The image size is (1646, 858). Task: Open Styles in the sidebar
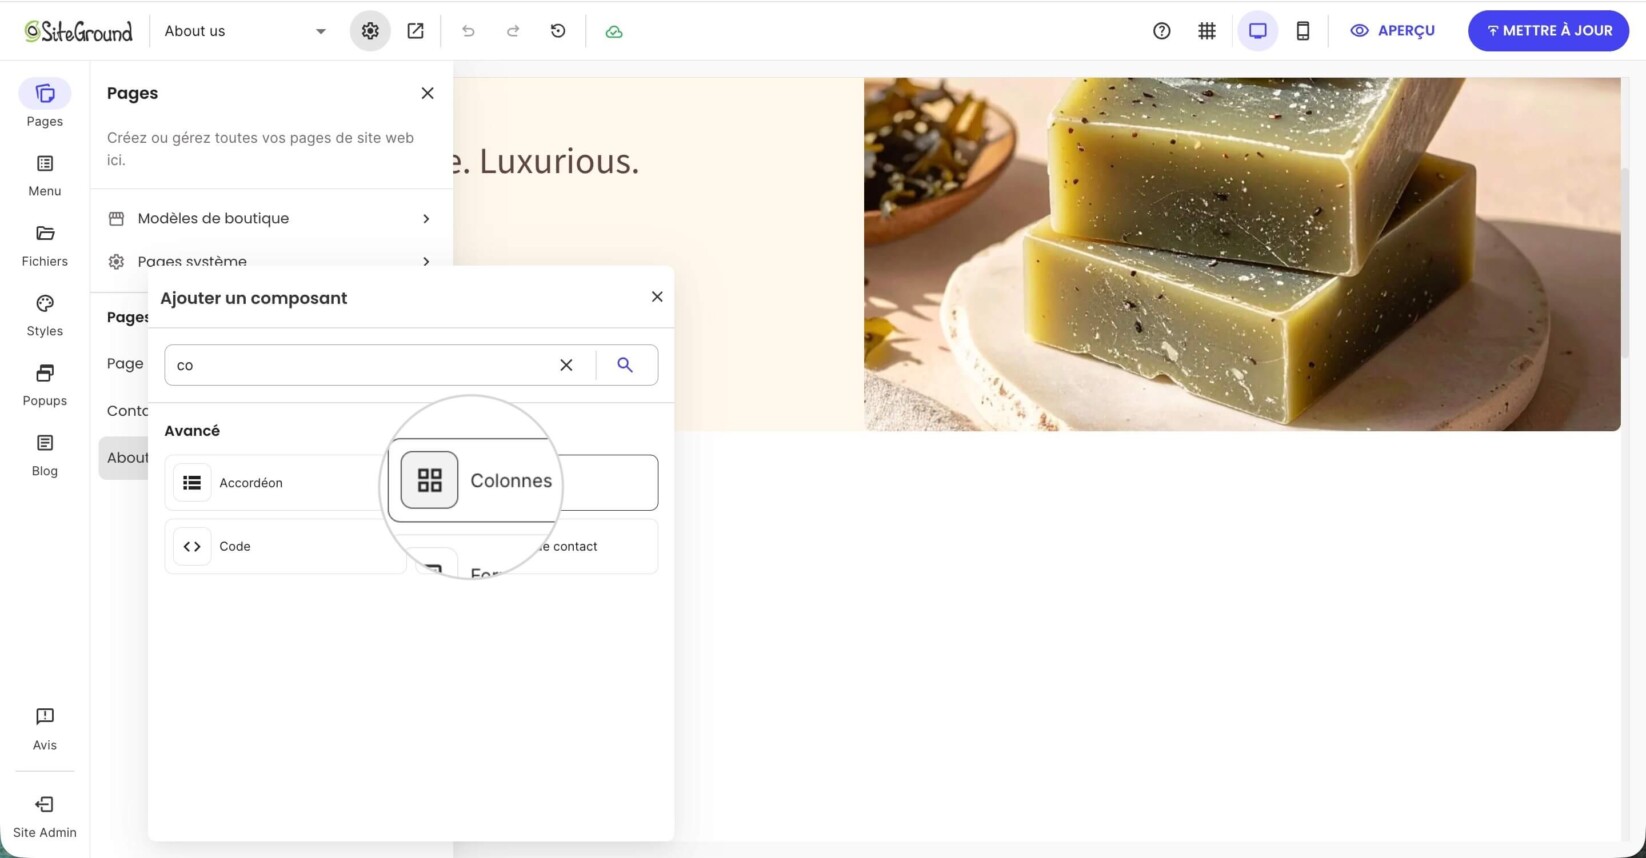(x=45, y=315)
